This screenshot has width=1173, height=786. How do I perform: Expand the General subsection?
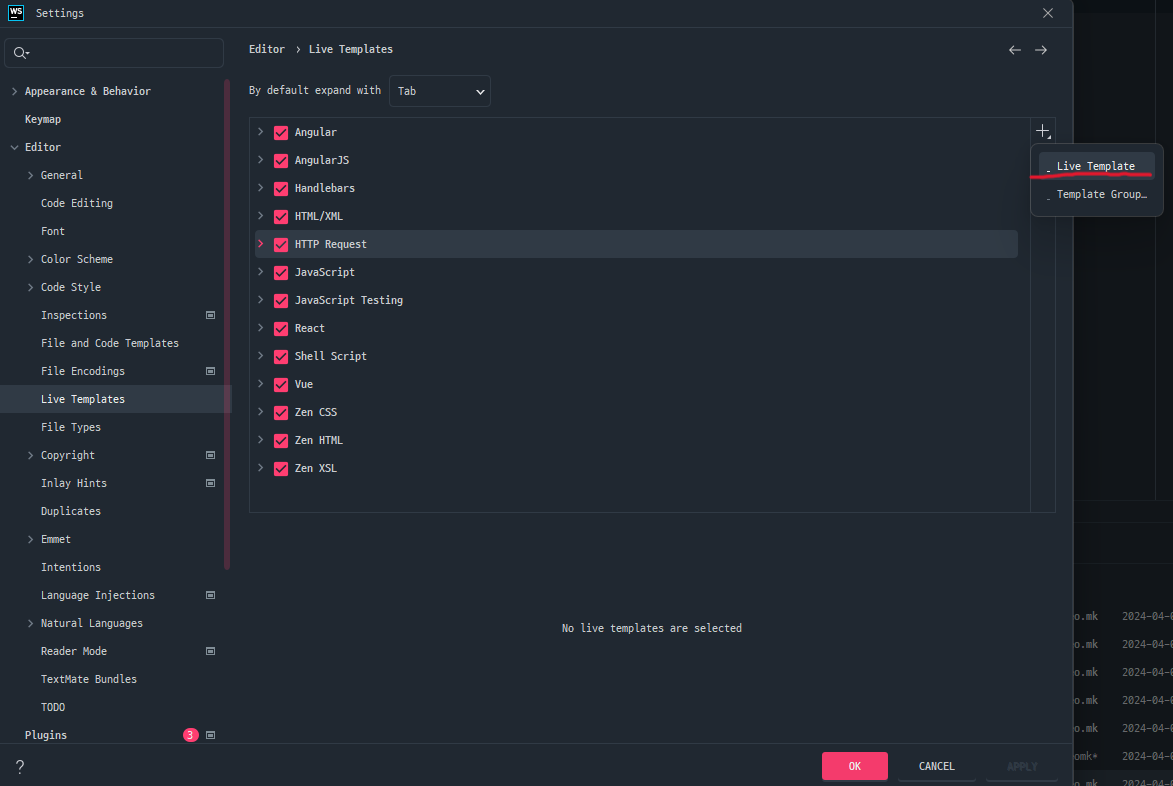point(31,175)
